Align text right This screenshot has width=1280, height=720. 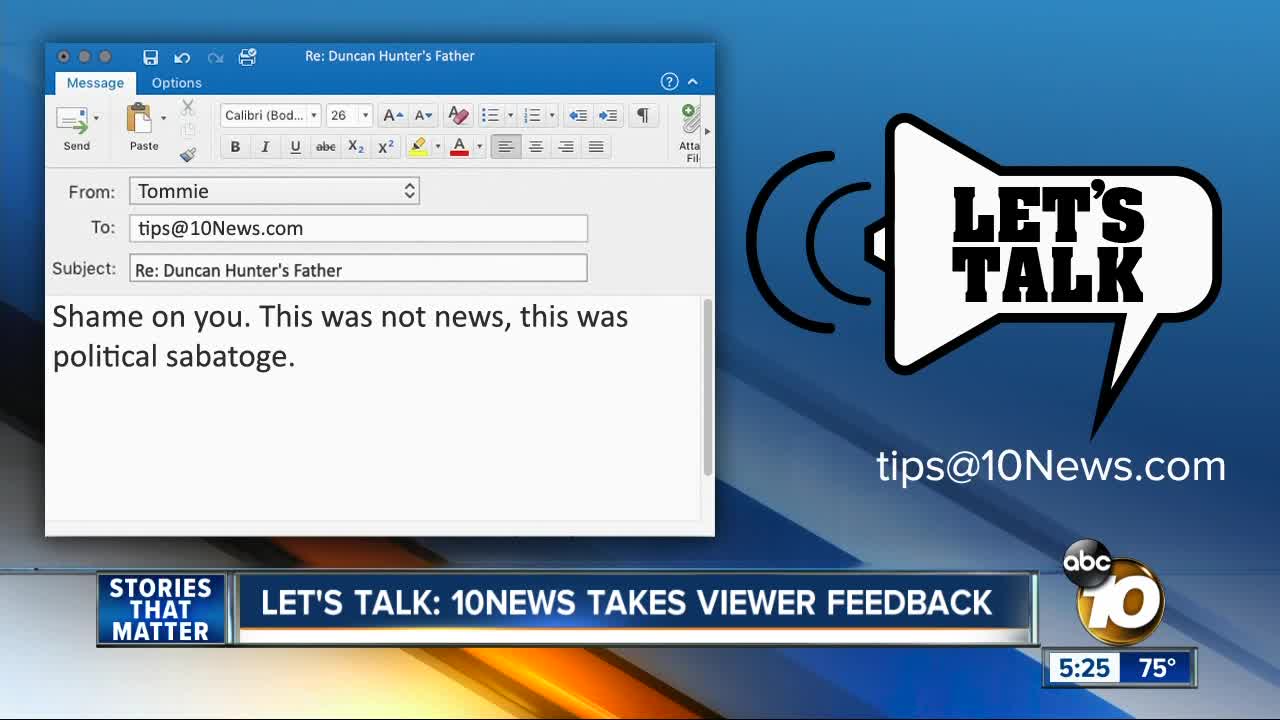[x=566, y=147]
